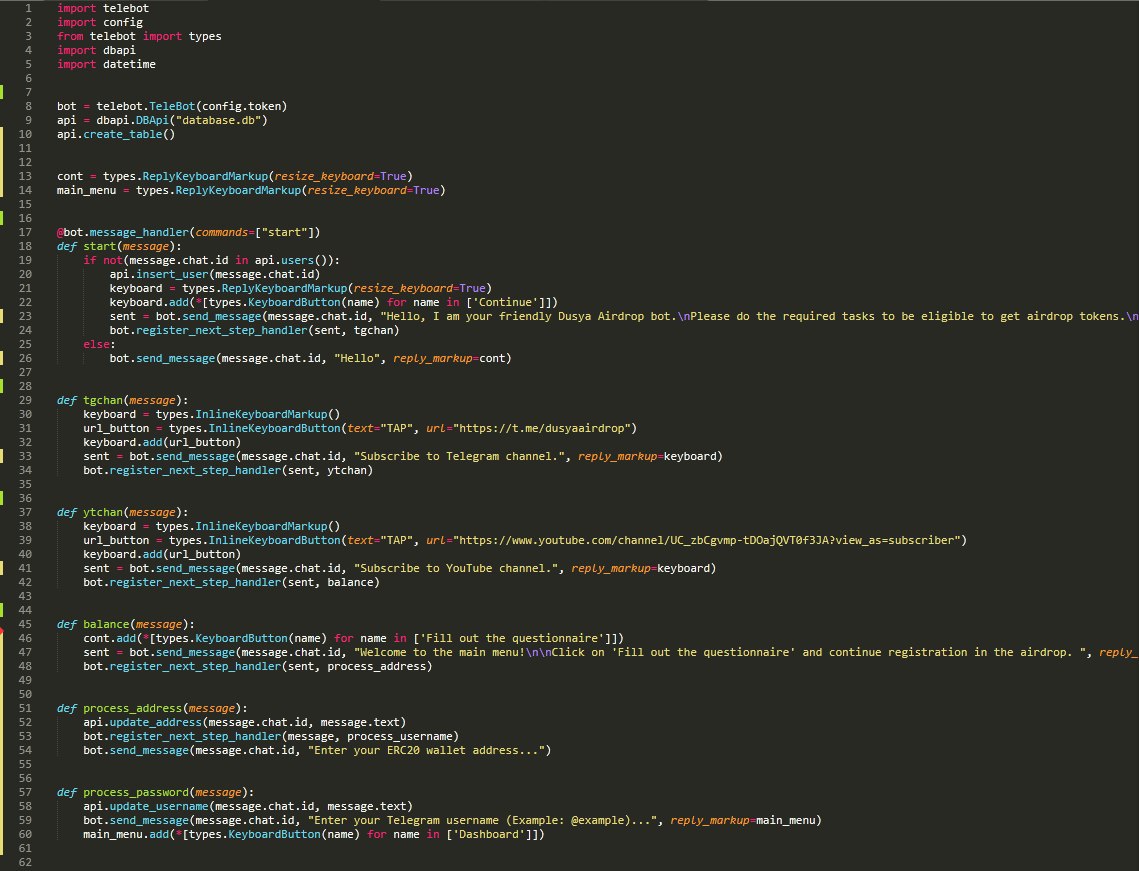Click the "Hello" string on line 26
1139x871 pixels.
point(357,358)
